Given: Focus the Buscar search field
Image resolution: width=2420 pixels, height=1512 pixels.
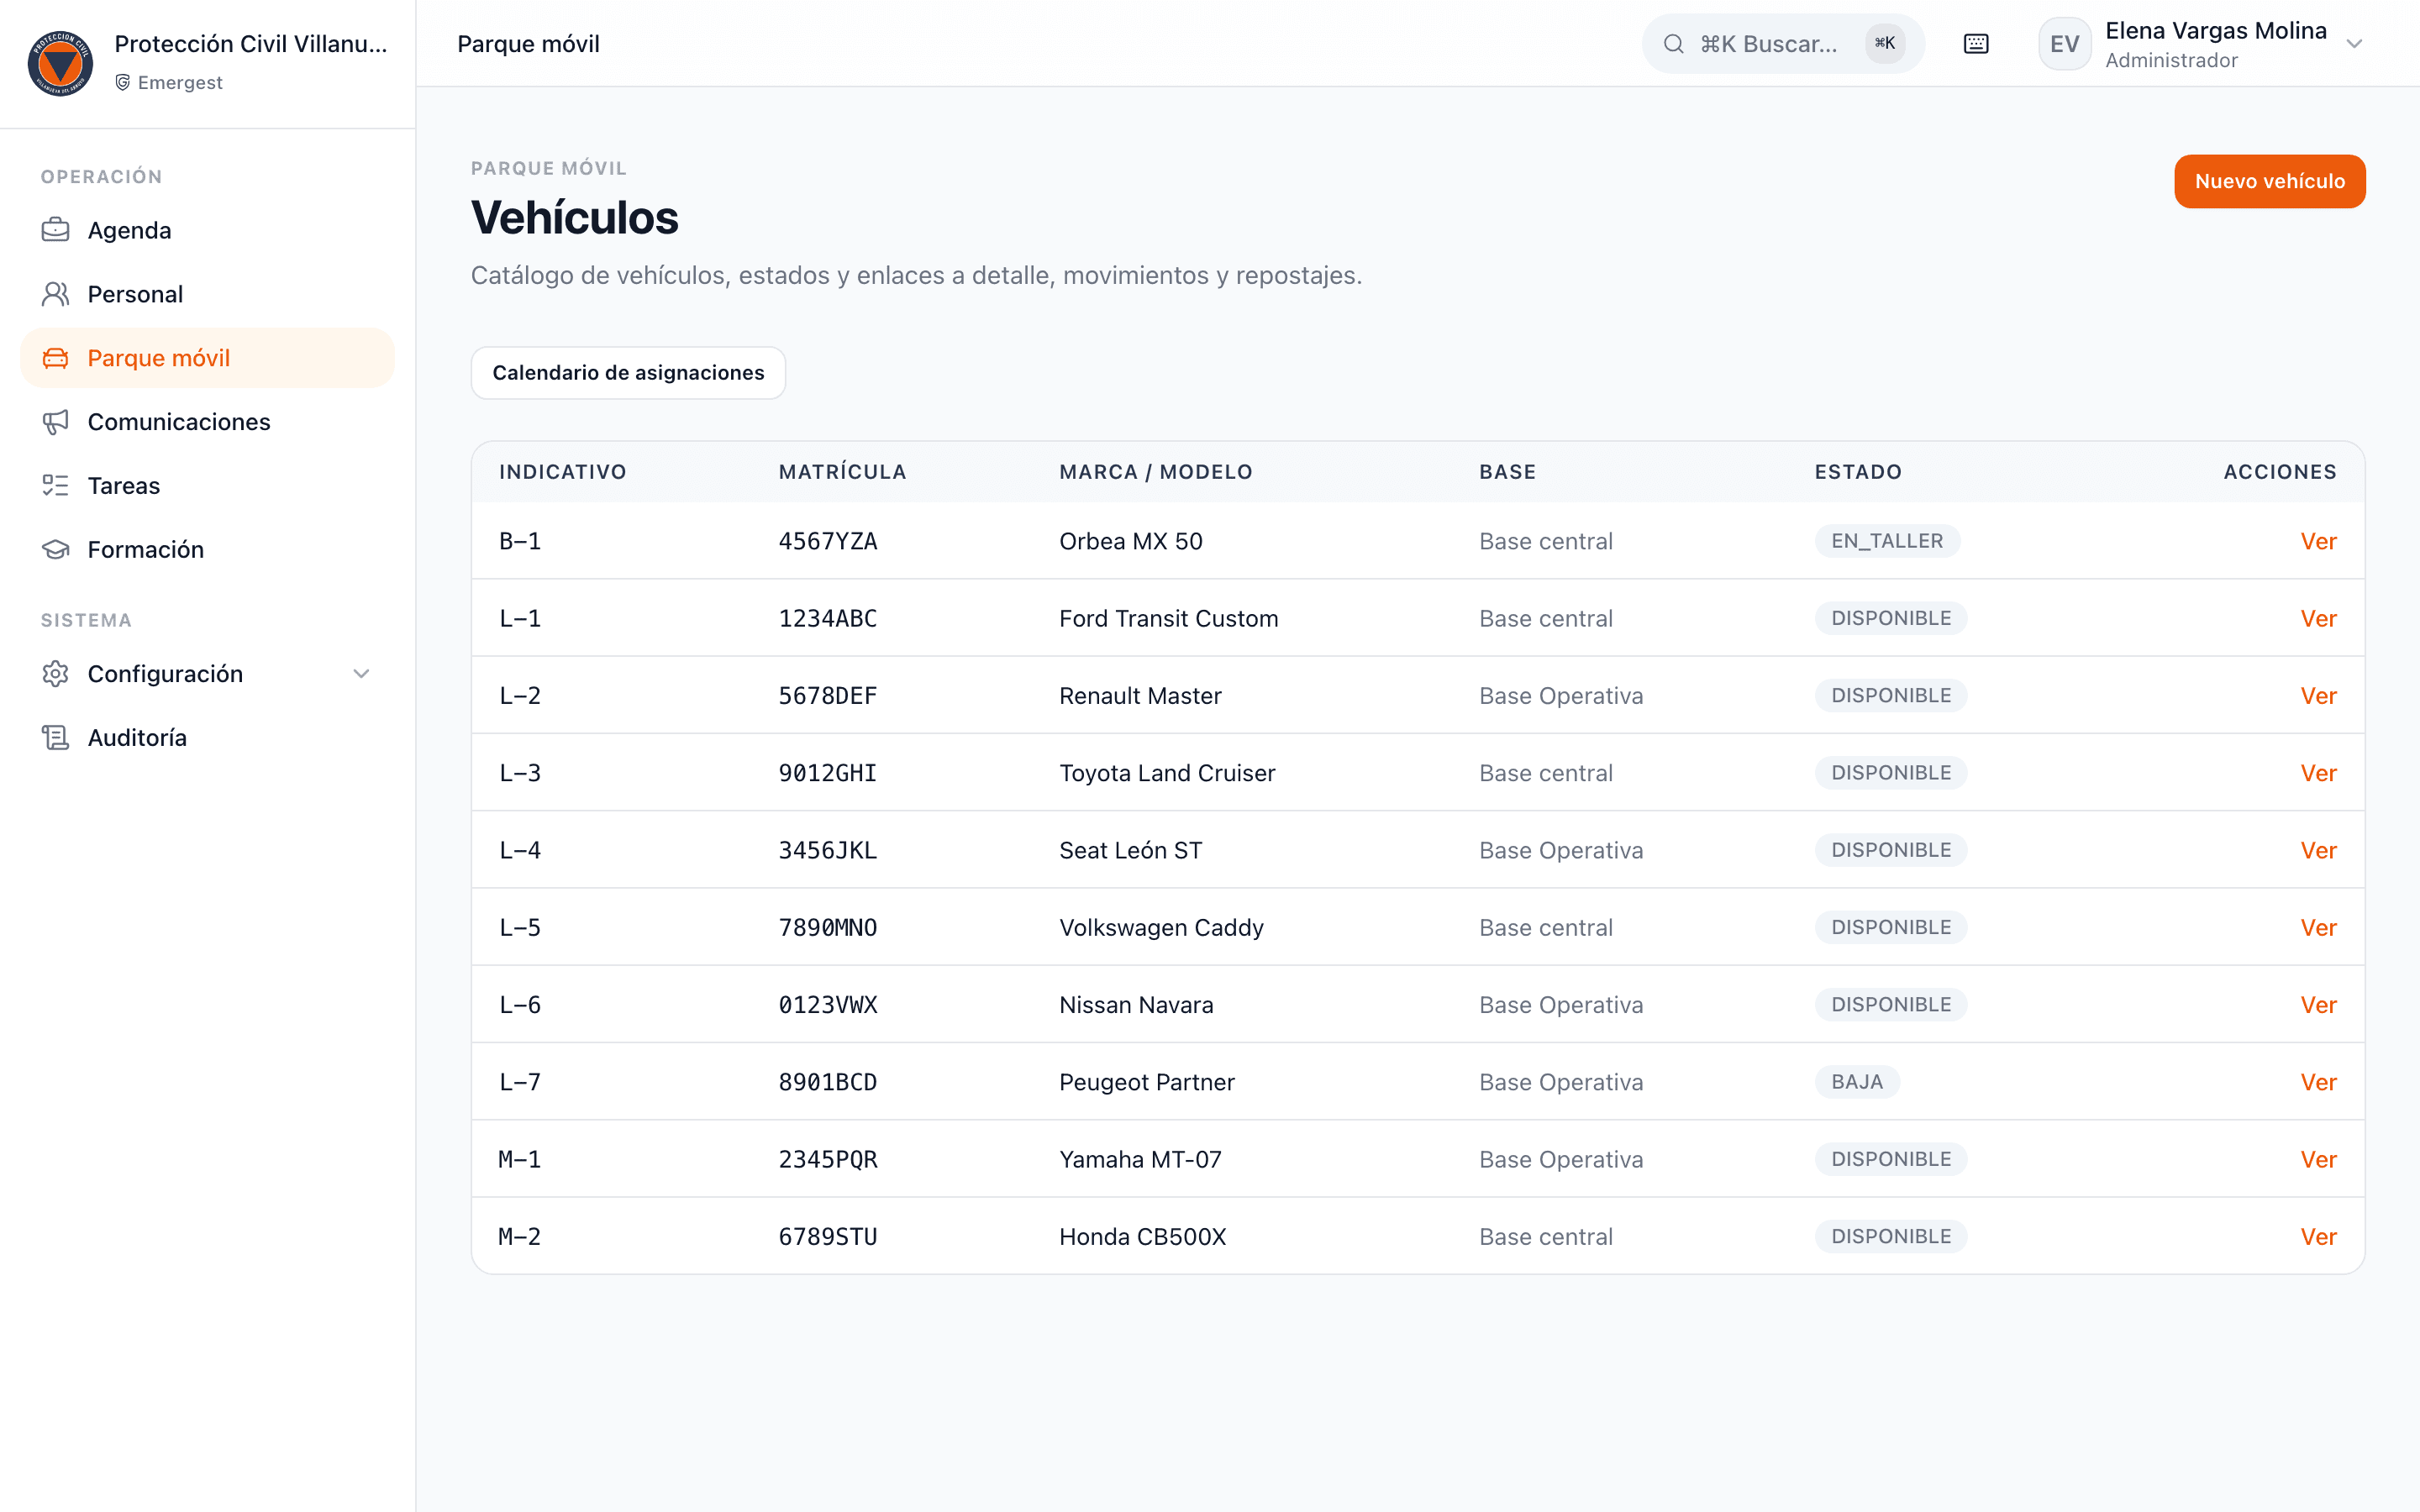Looking at the screenshot, I should tap(1782, 44).
